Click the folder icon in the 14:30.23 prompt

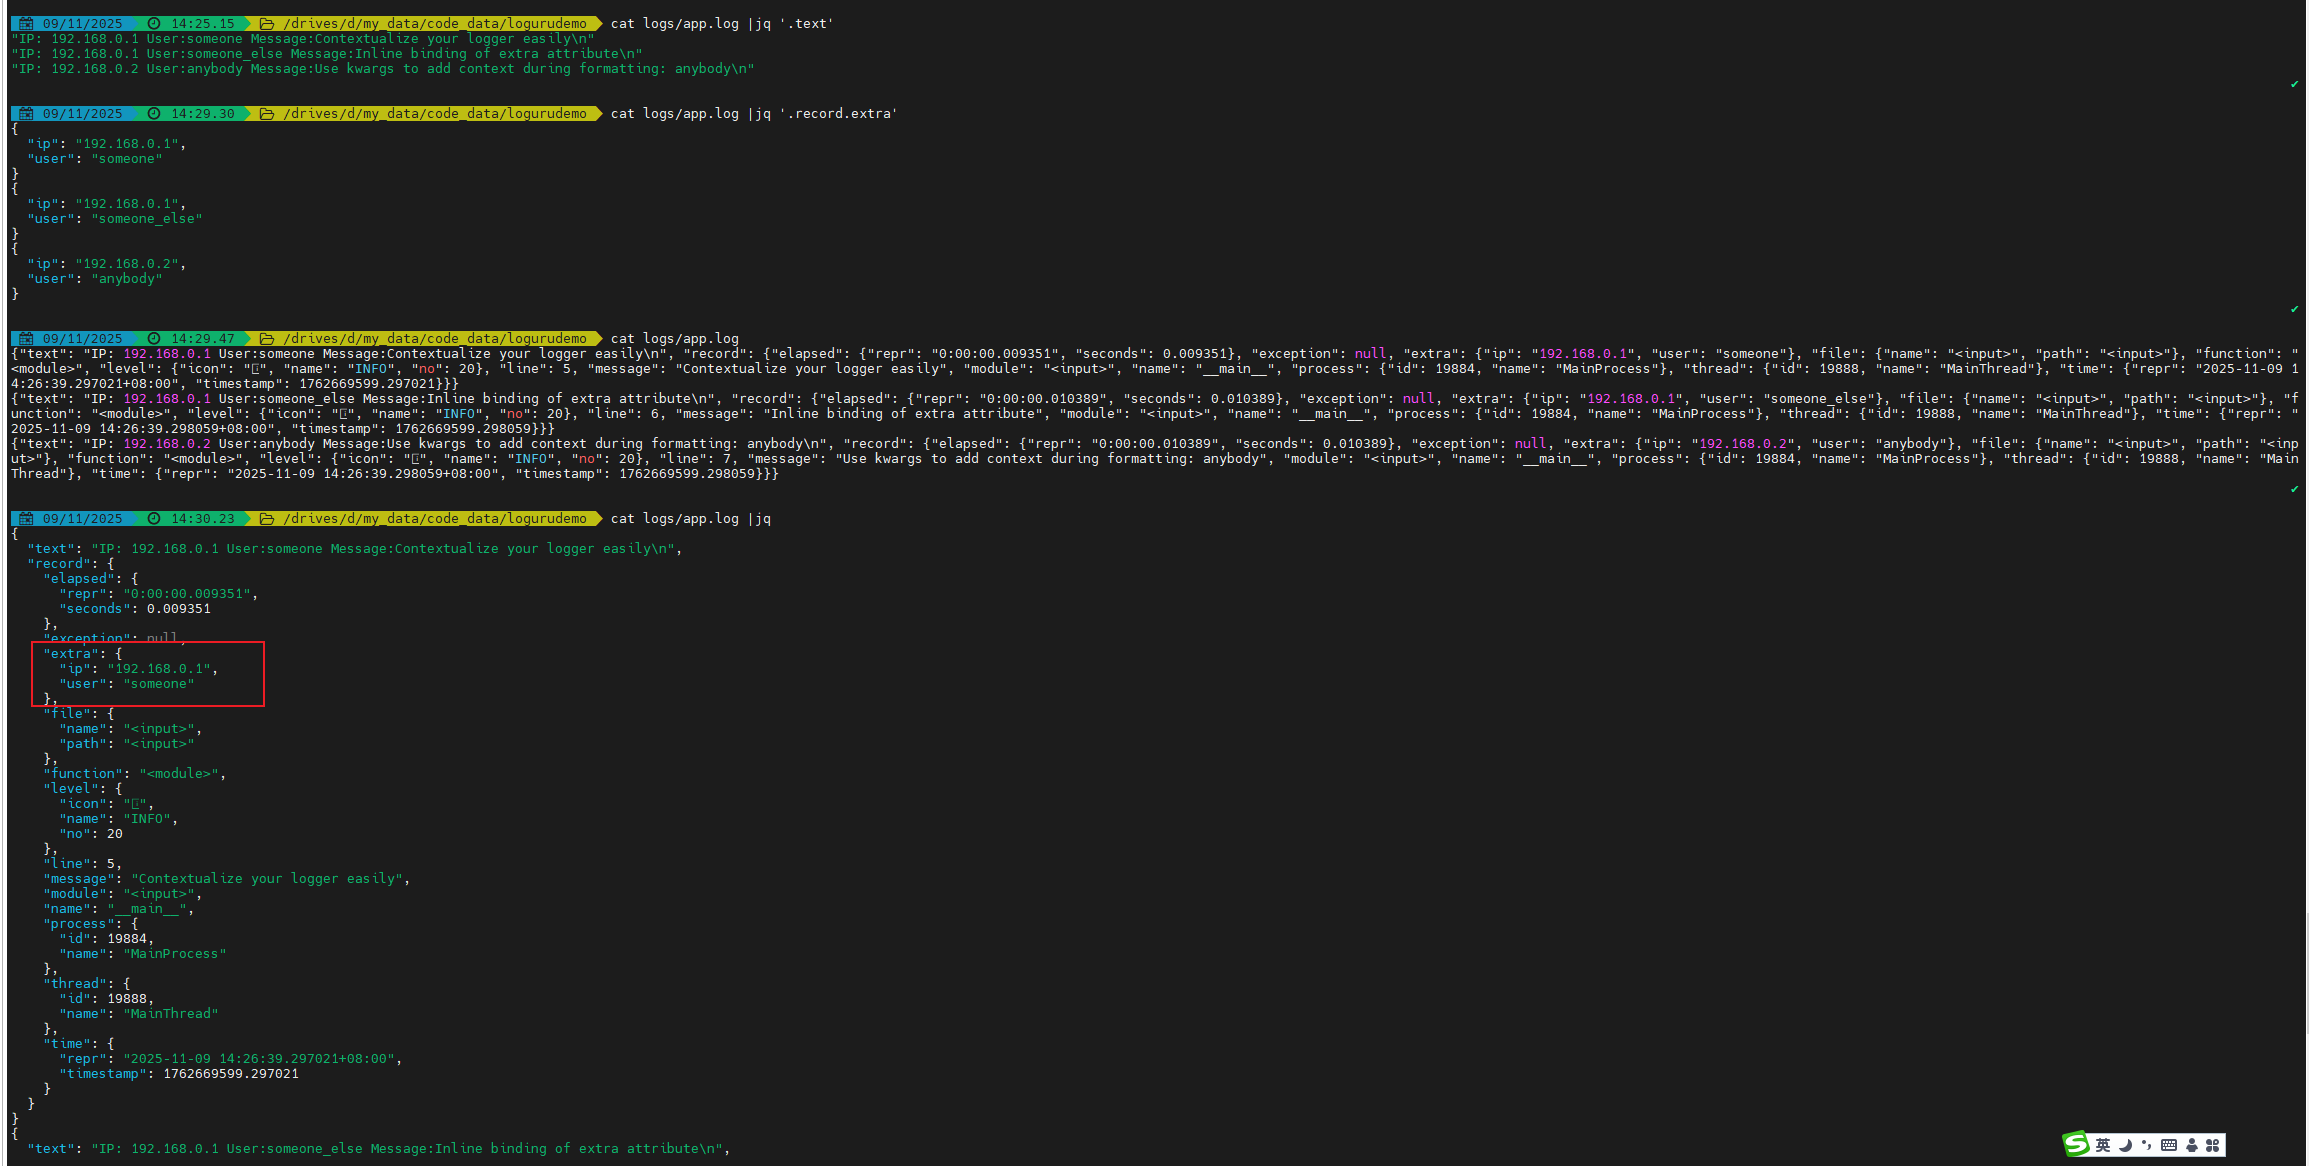(267, 518)
